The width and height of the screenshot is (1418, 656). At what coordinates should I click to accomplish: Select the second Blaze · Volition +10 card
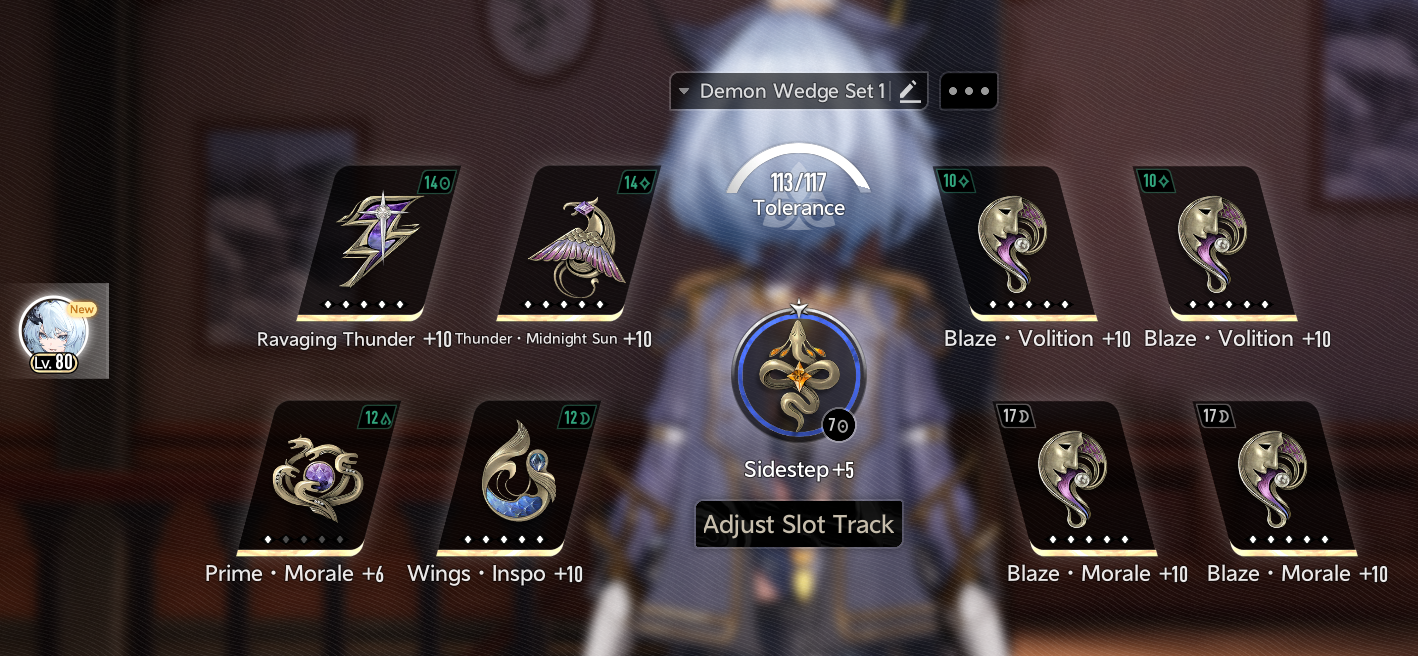pos(1217,243)
